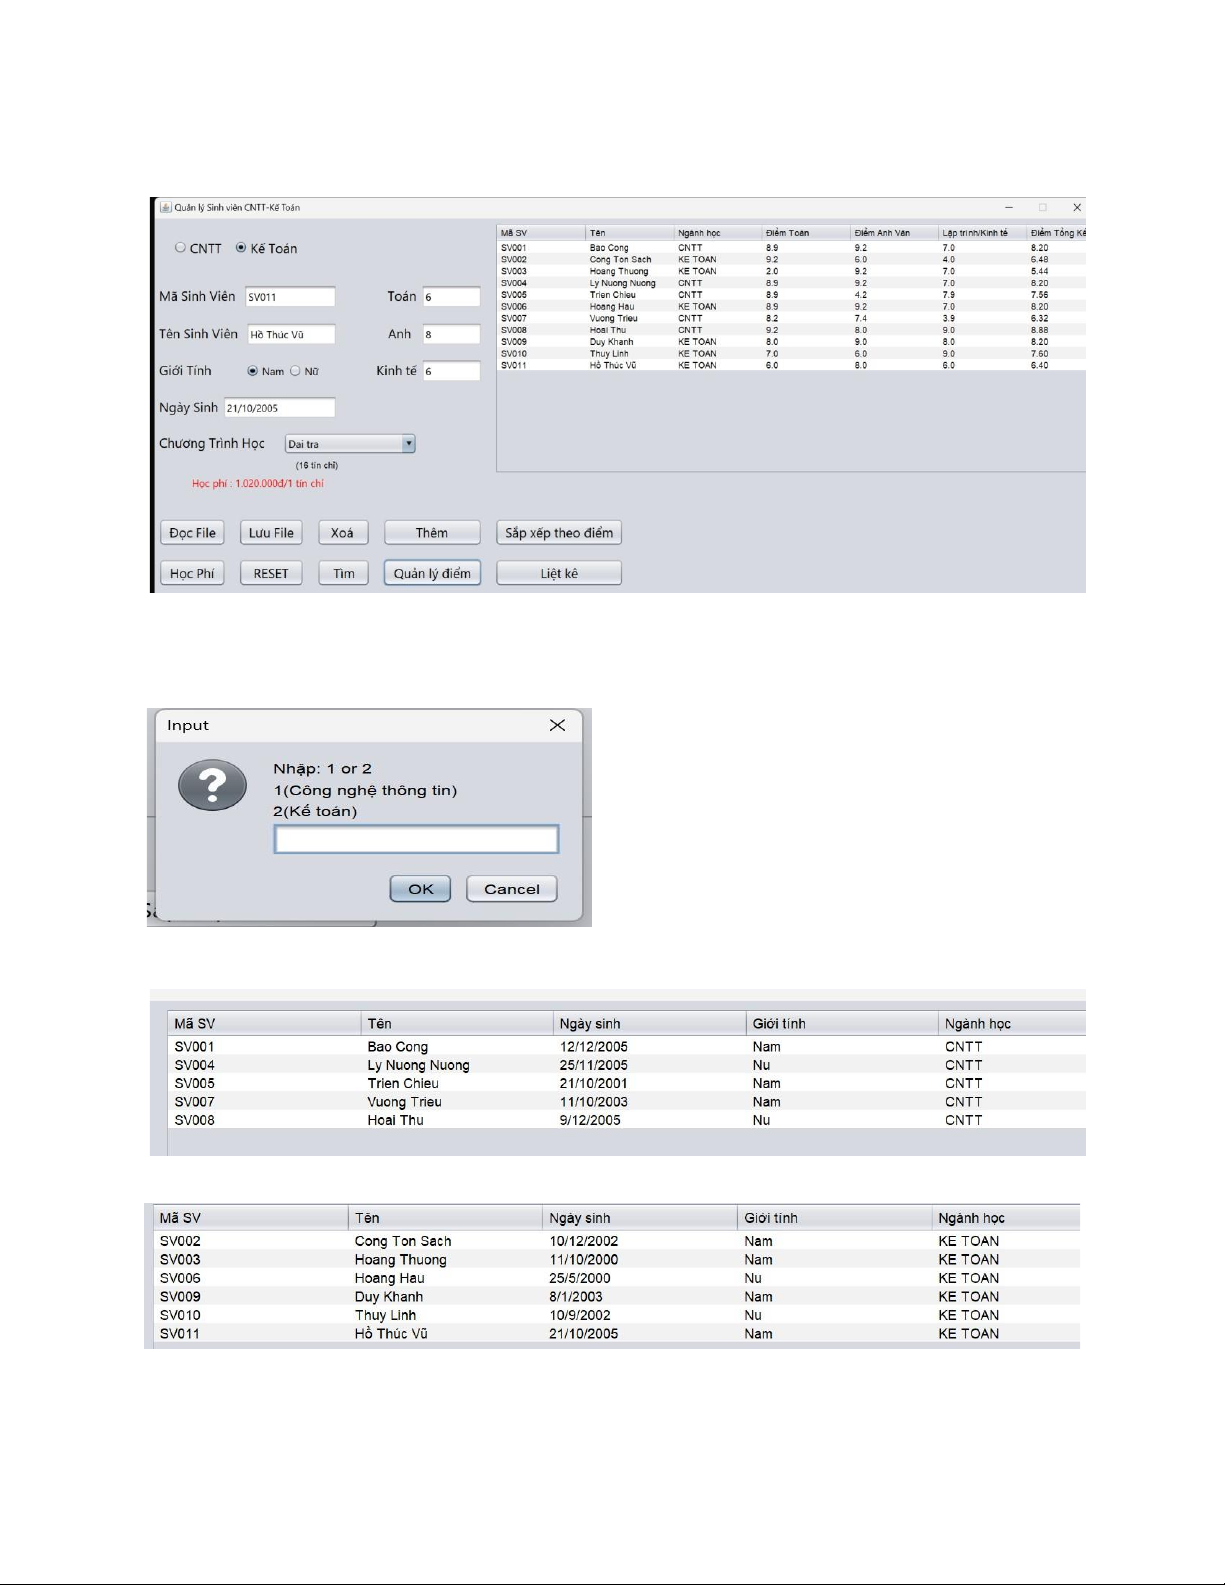Click the RESET button
Viewport: 1225px width, 1585px height.
(271, 573)
